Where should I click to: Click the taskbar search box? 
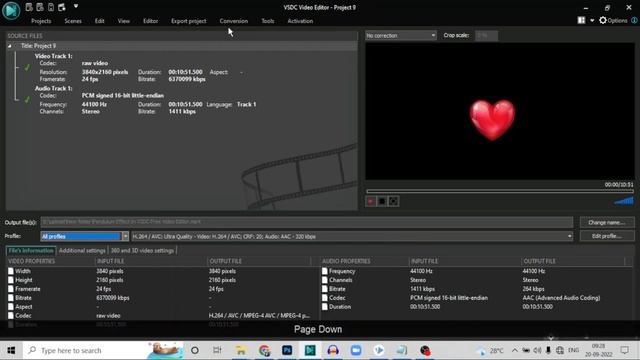pos(104,350)
